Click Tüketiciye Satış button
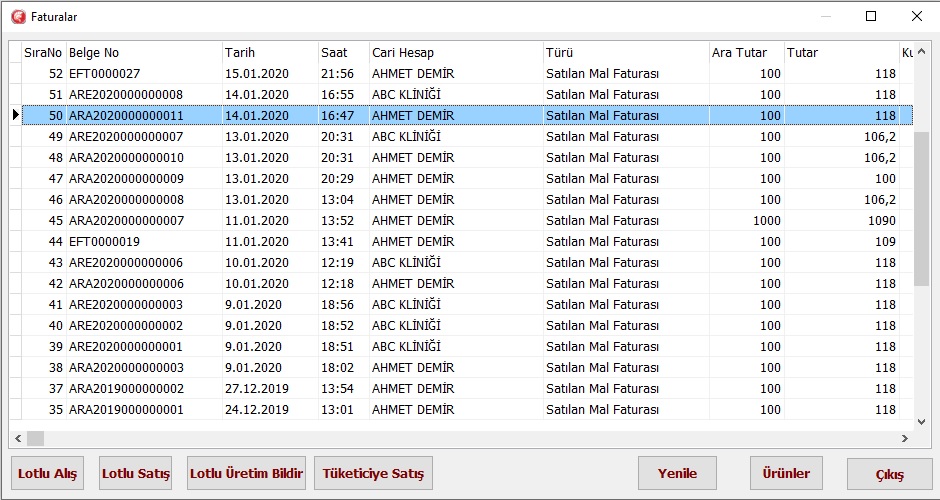940x500 pixels. coord(373,473)
